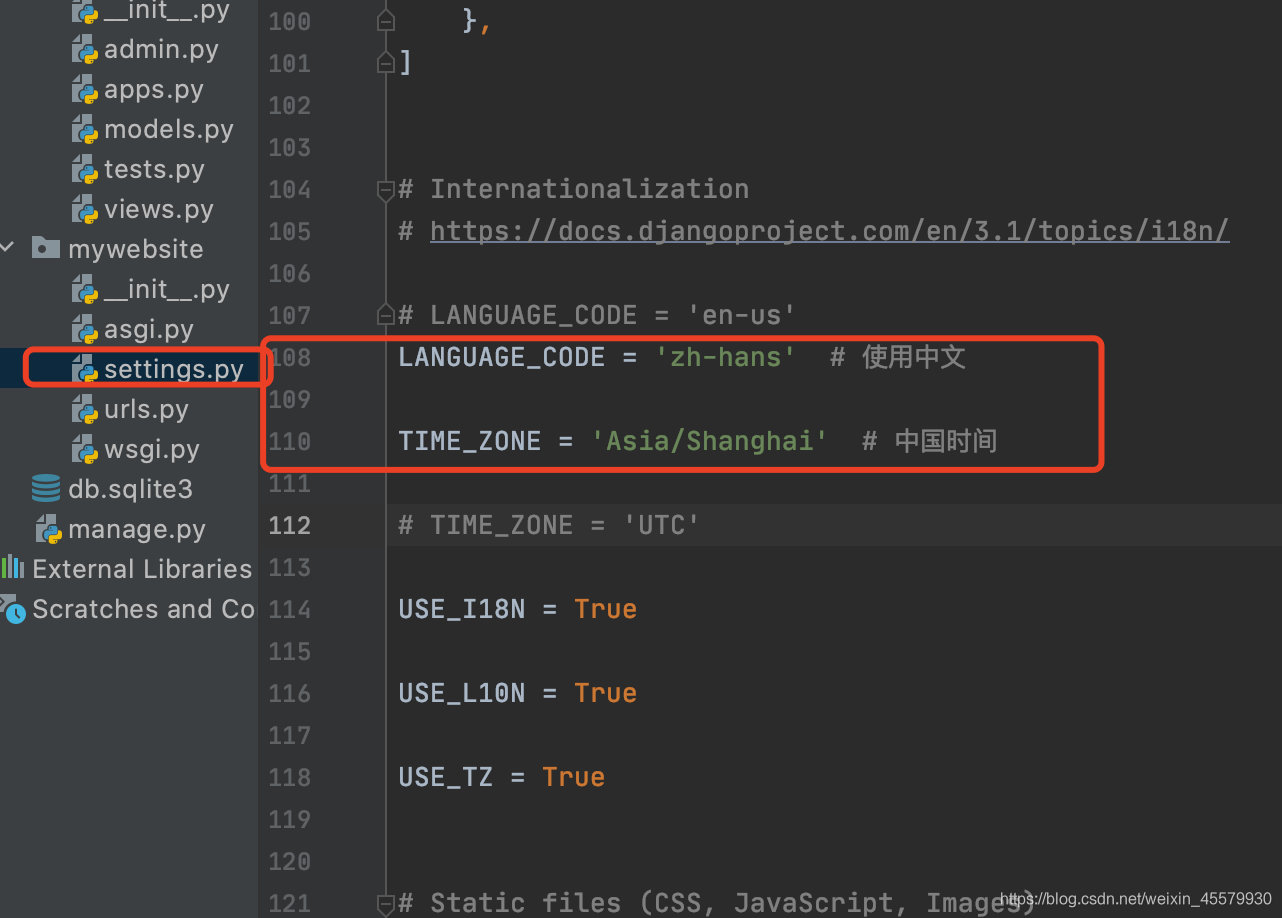Screen dimensions: 1282x918
Task: Click the views.py Python file icon
Action: (x=84, y=210)
